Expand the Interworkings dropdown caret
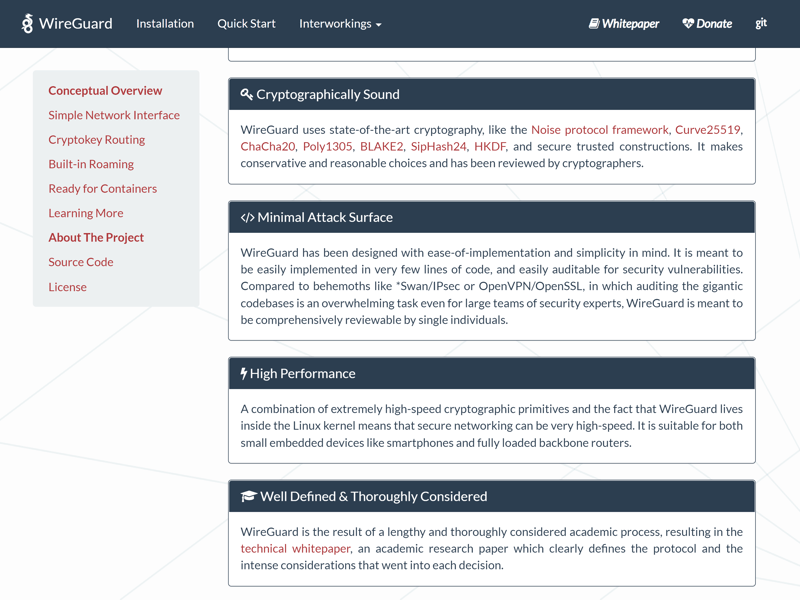Screen dimensions: 800x600 click(379, 24)
